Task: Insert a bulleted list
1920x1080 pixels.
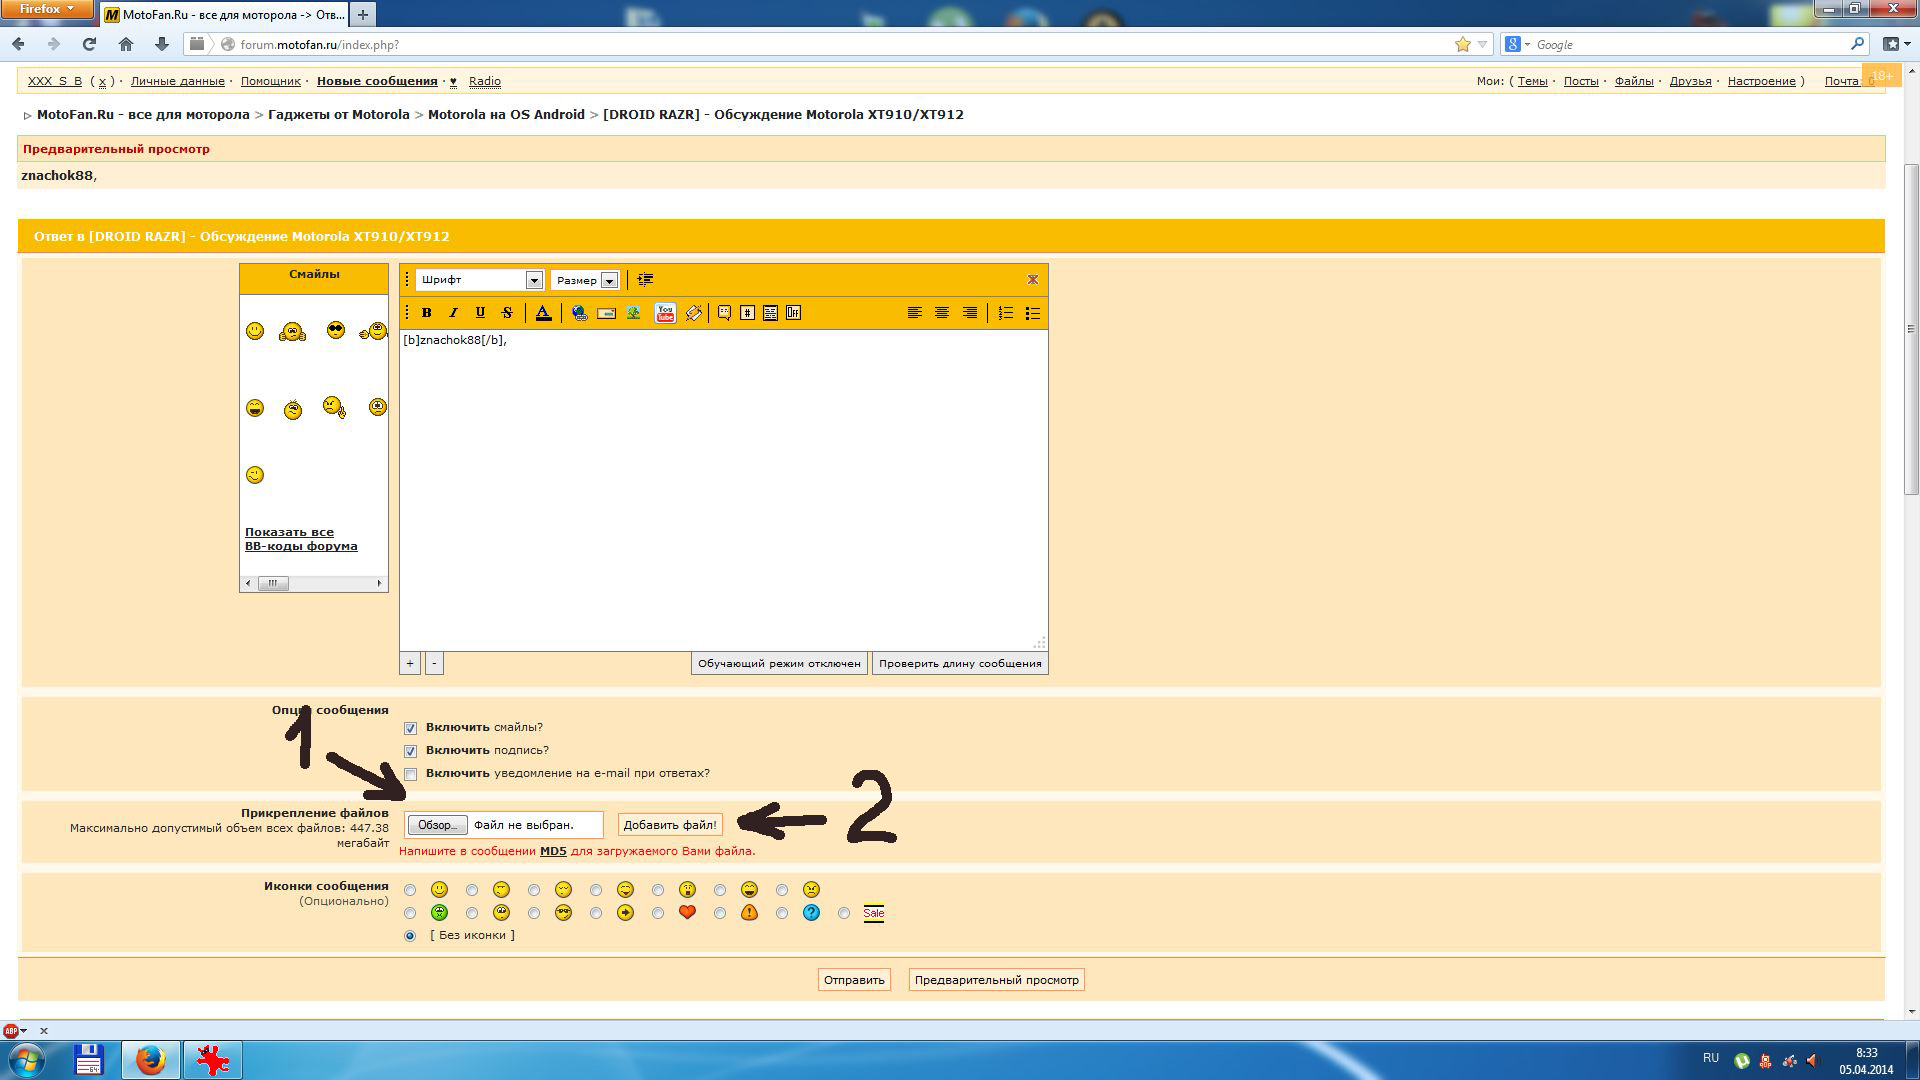Action: pos(1033,313)
